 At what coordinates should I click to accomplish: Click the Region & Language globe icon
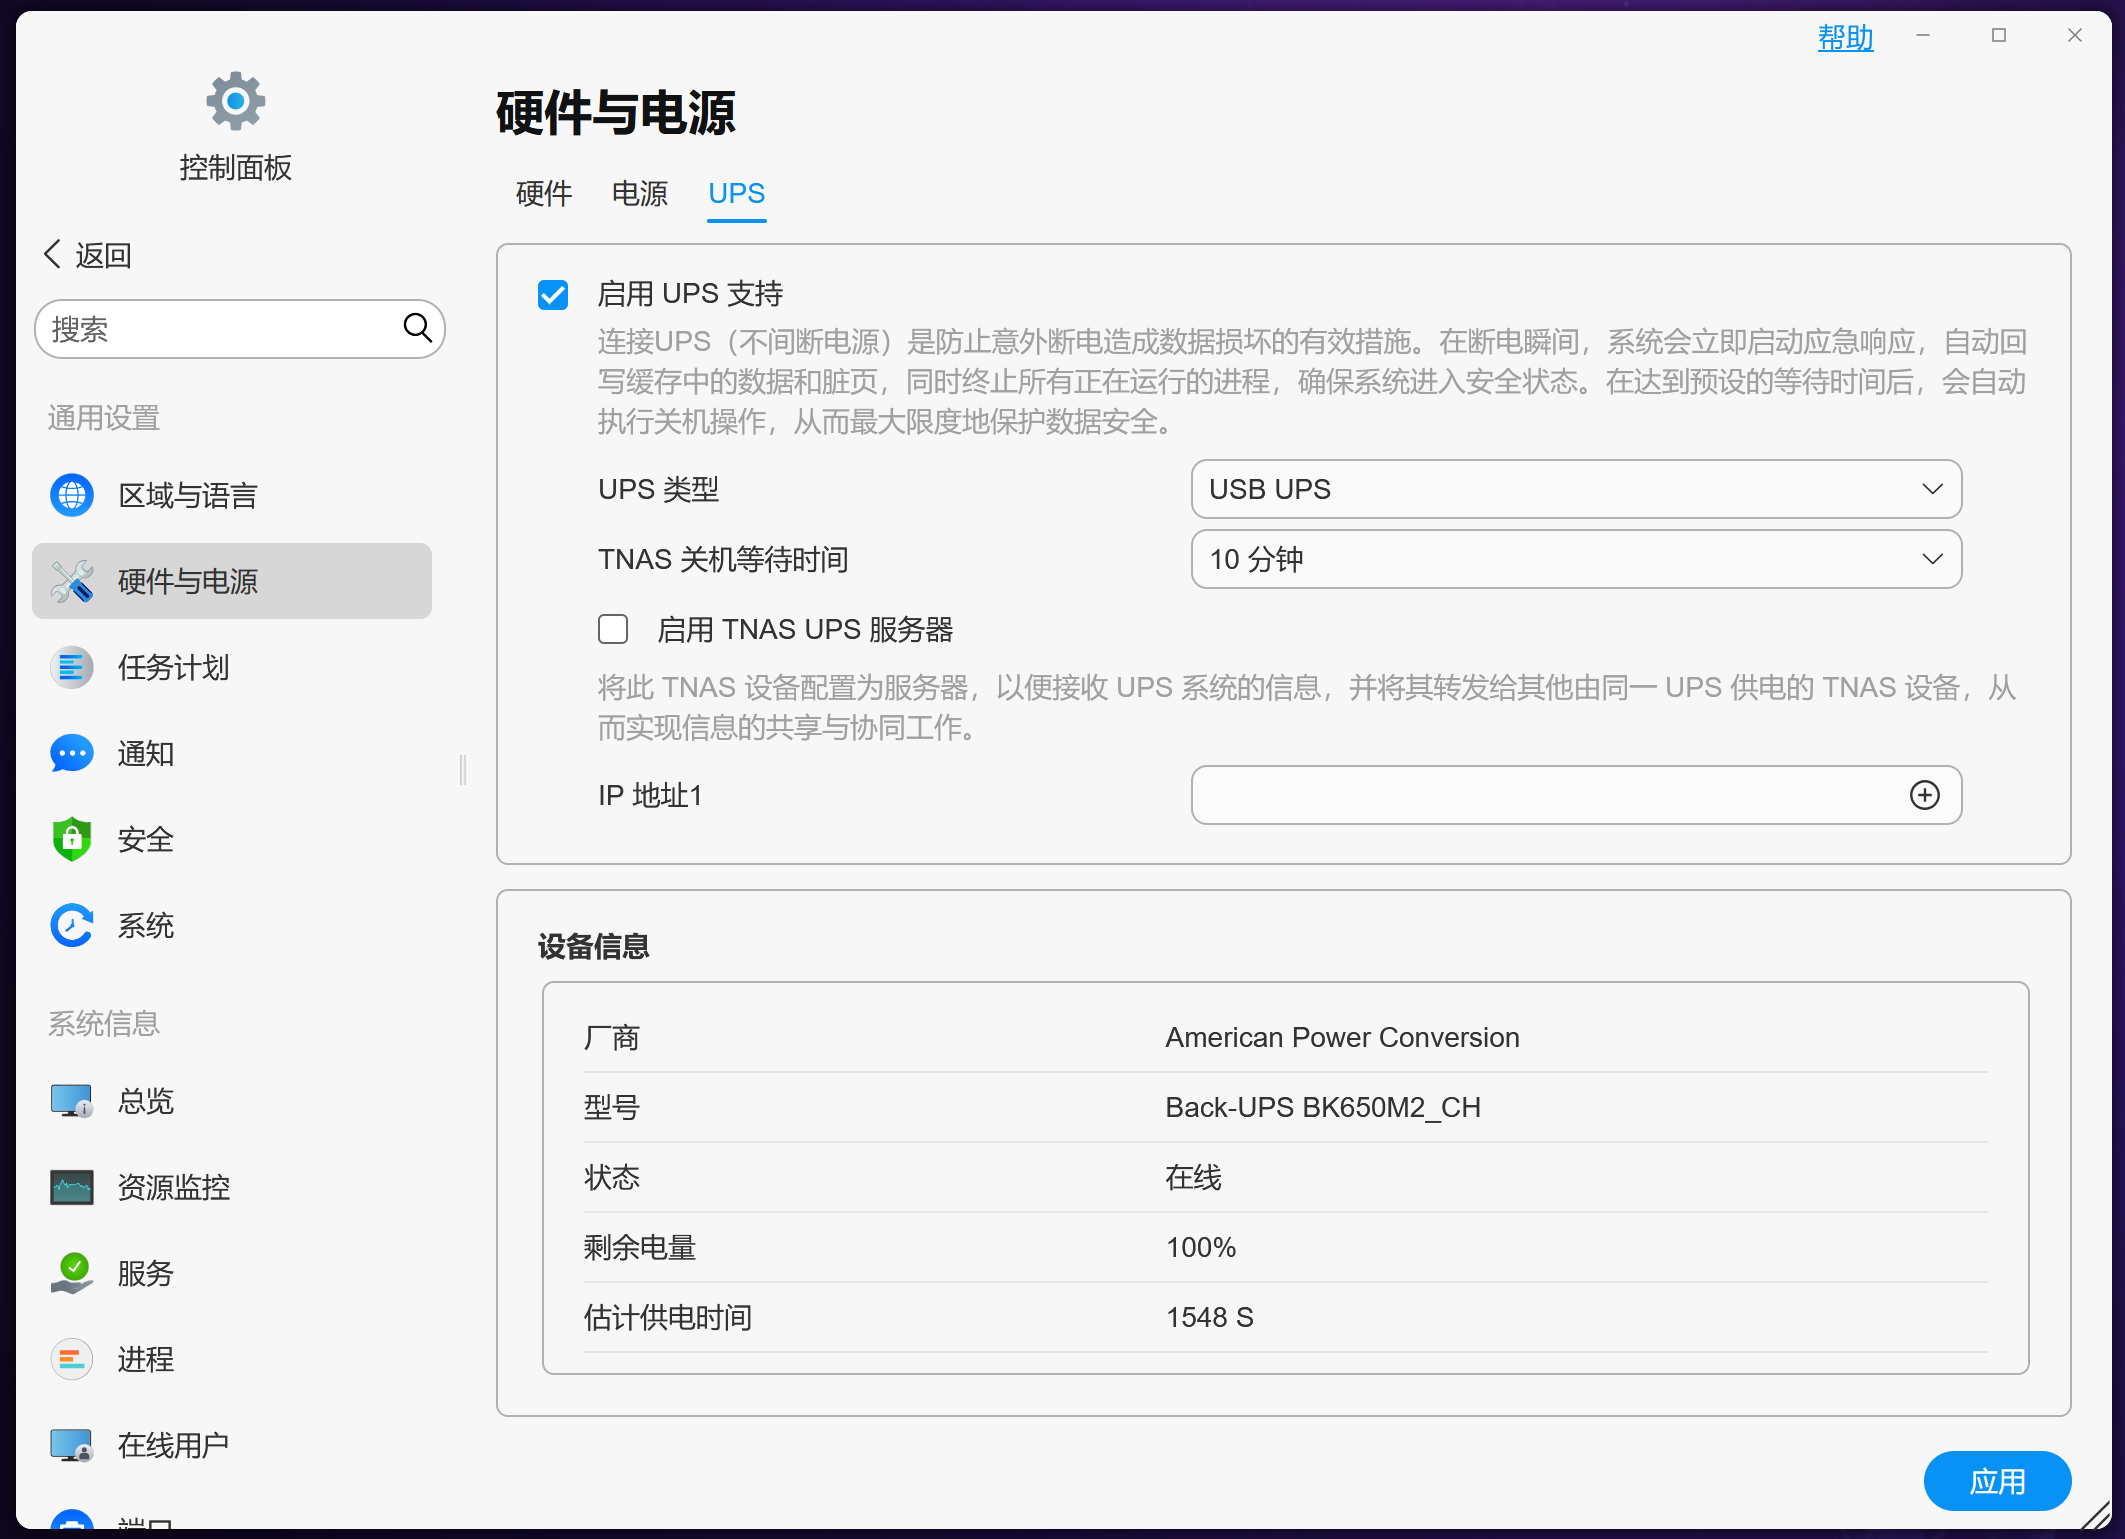click(x=72, y=495)
